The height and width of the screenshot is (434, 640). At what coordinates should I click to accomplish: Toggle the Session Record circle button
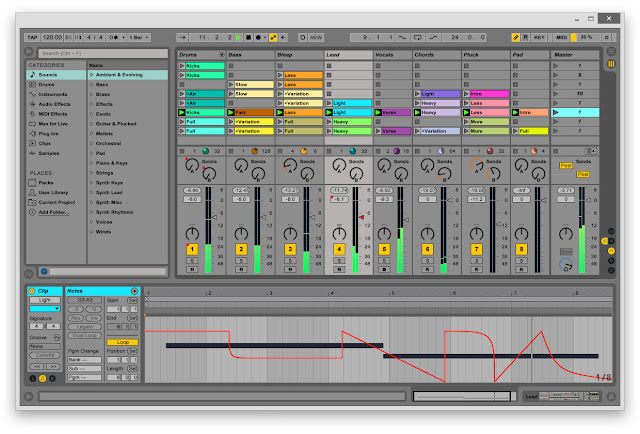(x=302, y=38)
